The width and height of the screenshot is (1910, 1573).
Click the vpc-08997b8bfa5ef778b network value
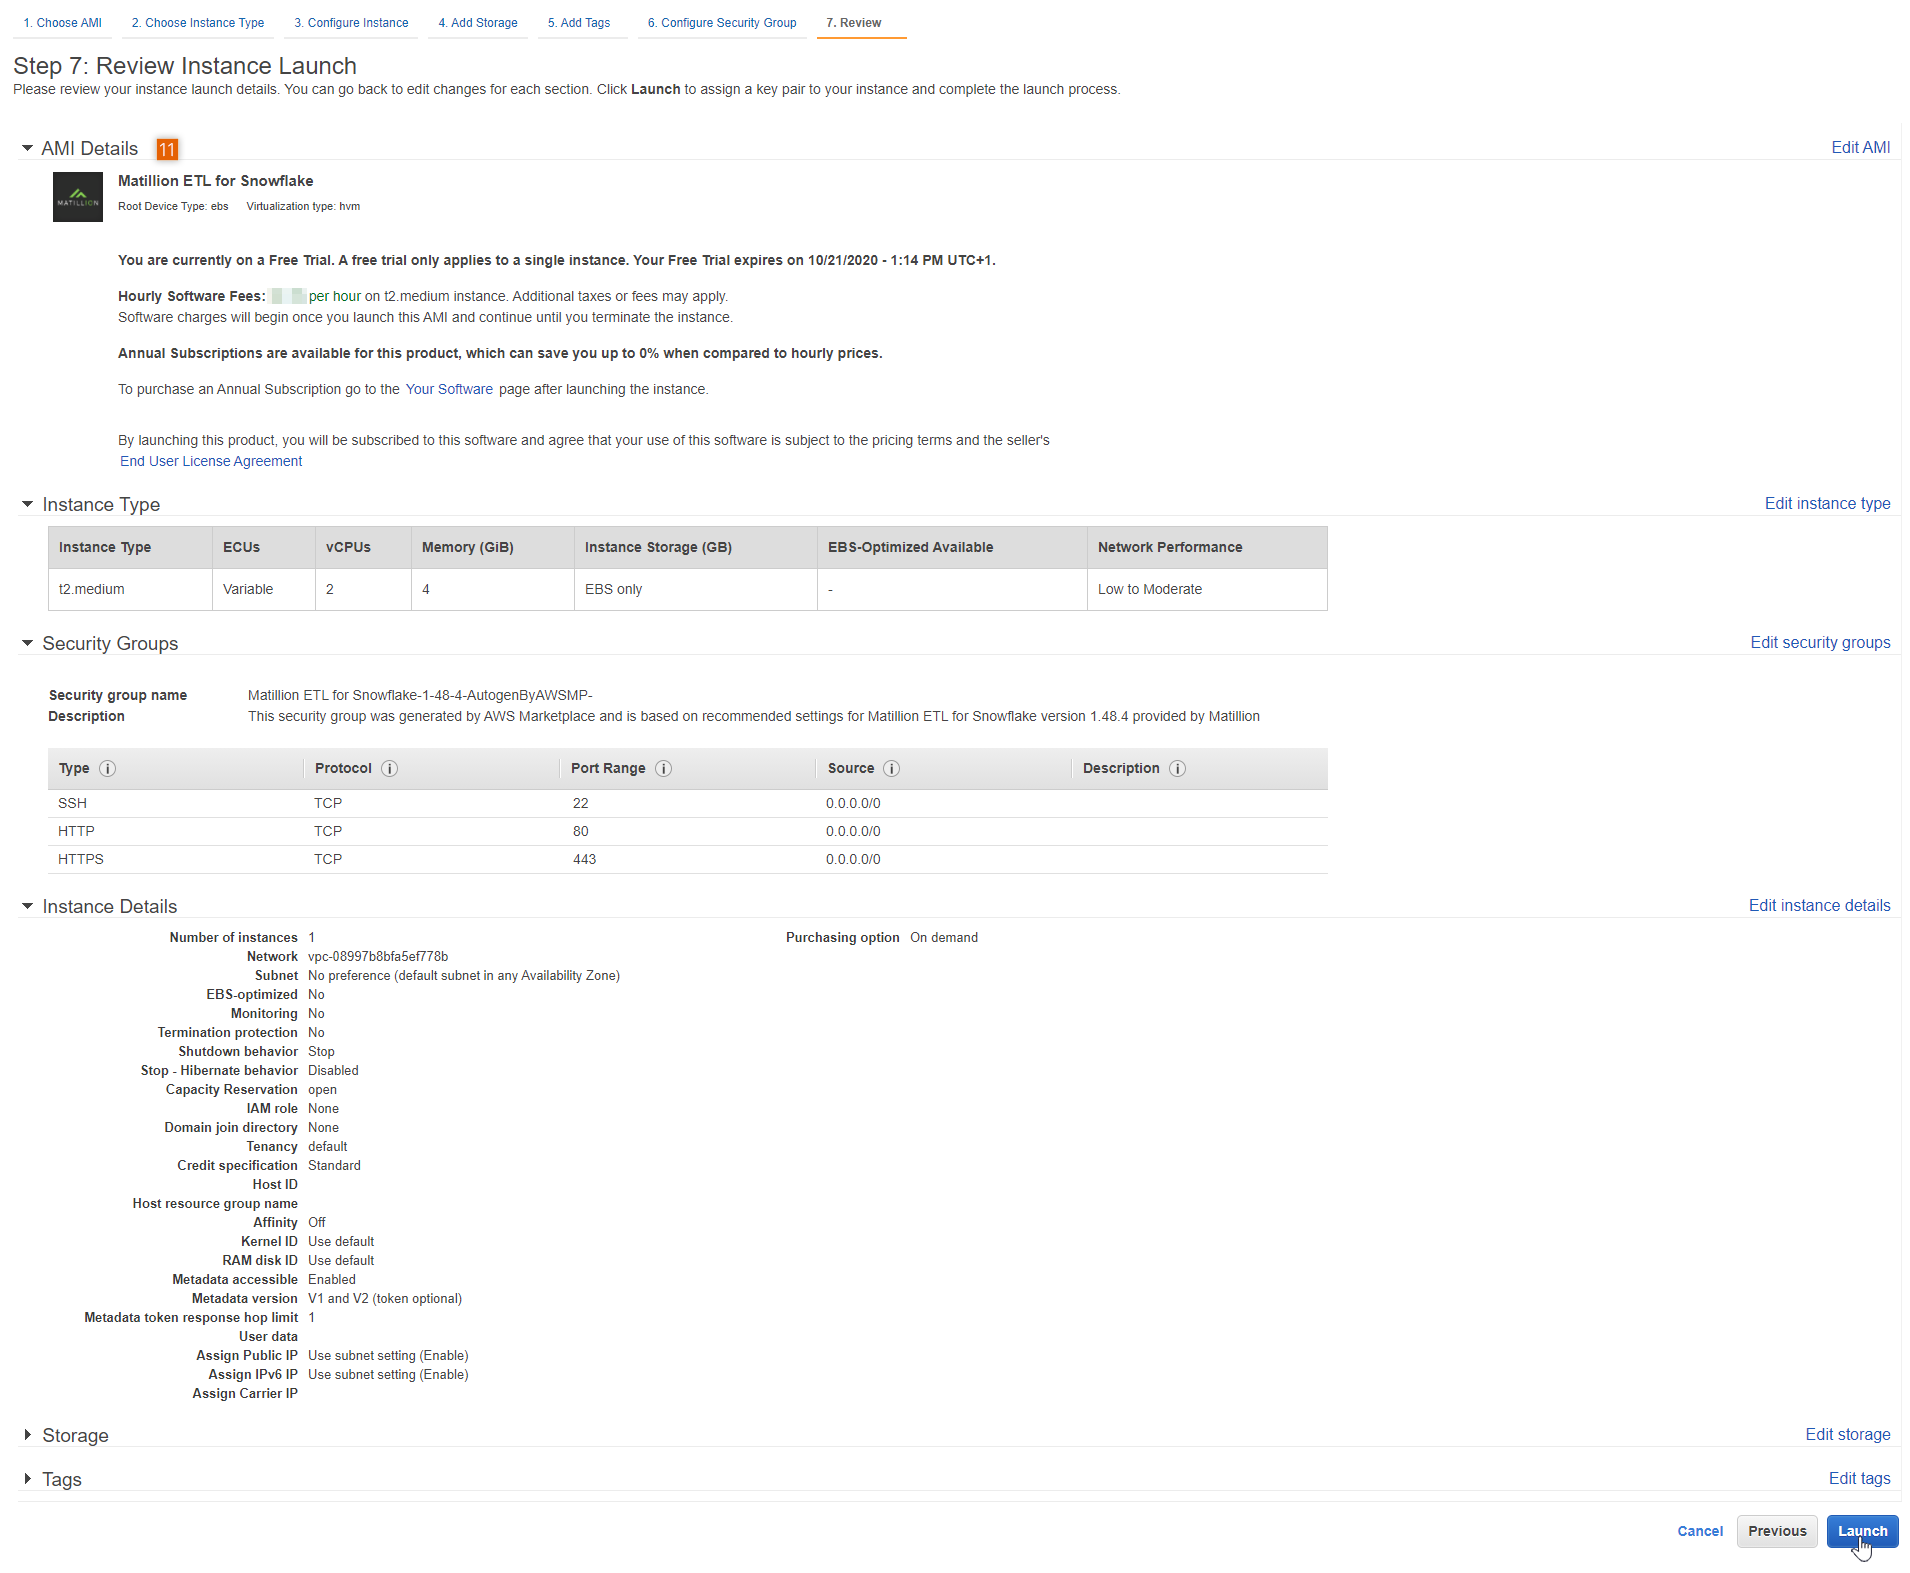point(378,956)
